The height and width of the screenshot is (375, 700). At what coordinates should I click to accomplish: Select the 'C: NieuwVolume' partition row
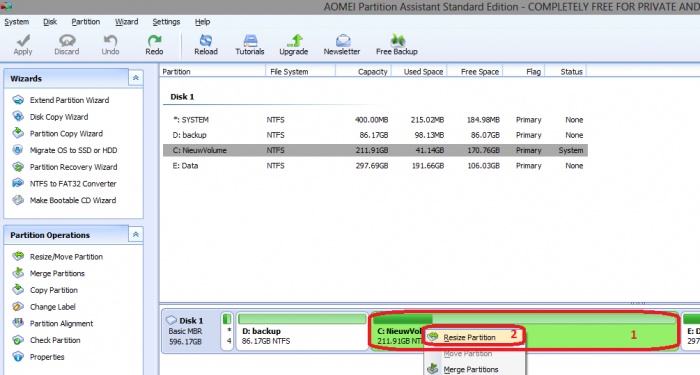[375, 150]
